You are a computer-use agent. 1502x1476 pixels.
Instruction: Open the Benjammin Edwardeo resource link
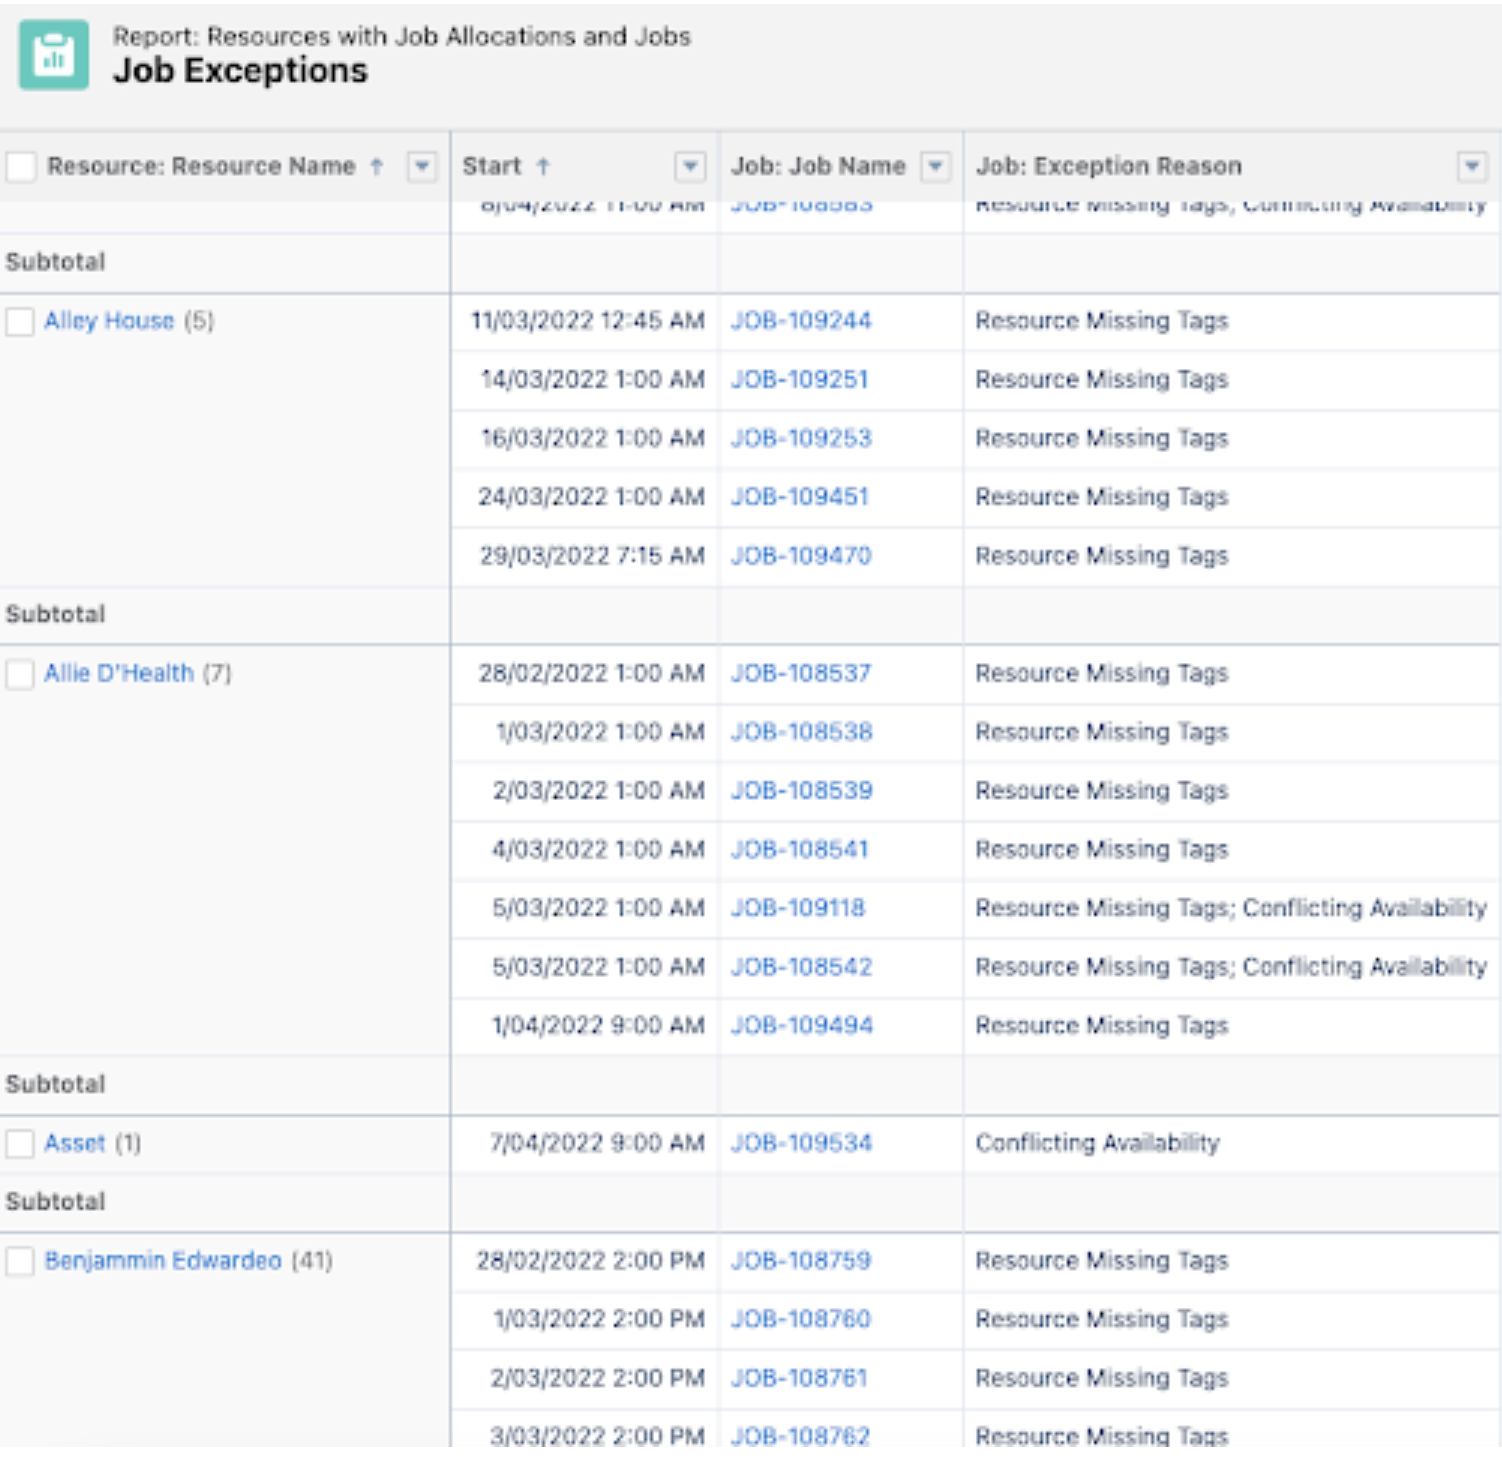tap(163, 1260)
